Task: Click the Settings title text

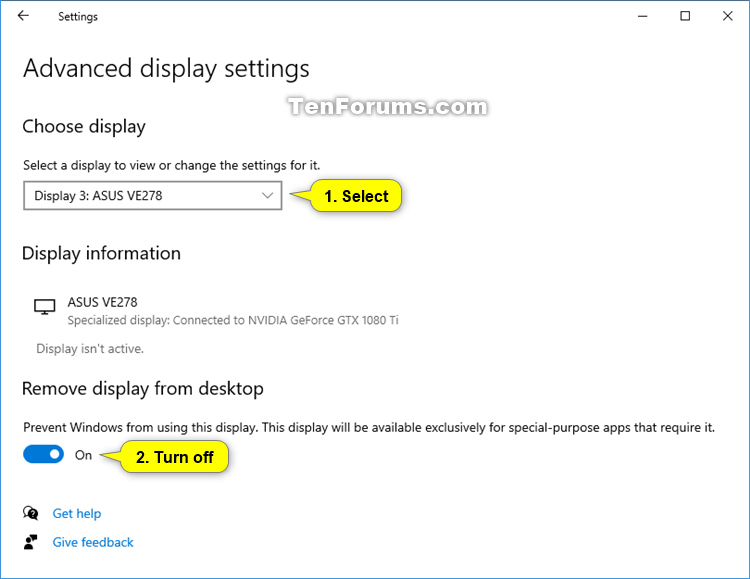Action: click(78, 17)
